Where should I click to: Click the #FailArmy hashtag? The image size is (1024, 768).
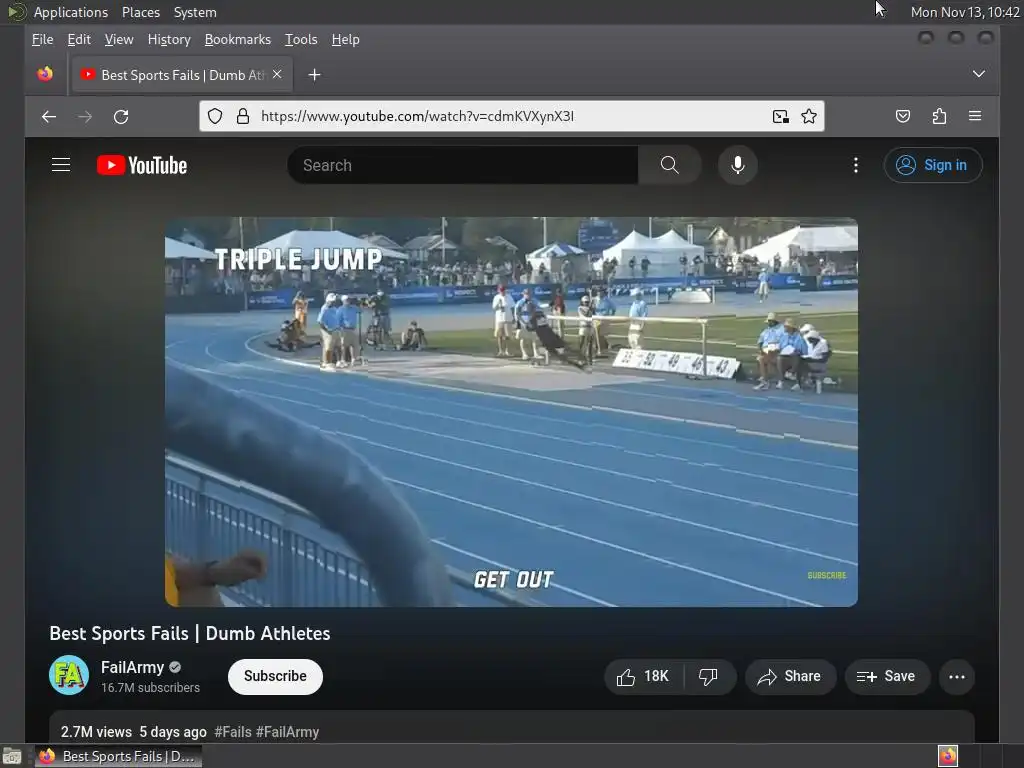pos(287,732)
